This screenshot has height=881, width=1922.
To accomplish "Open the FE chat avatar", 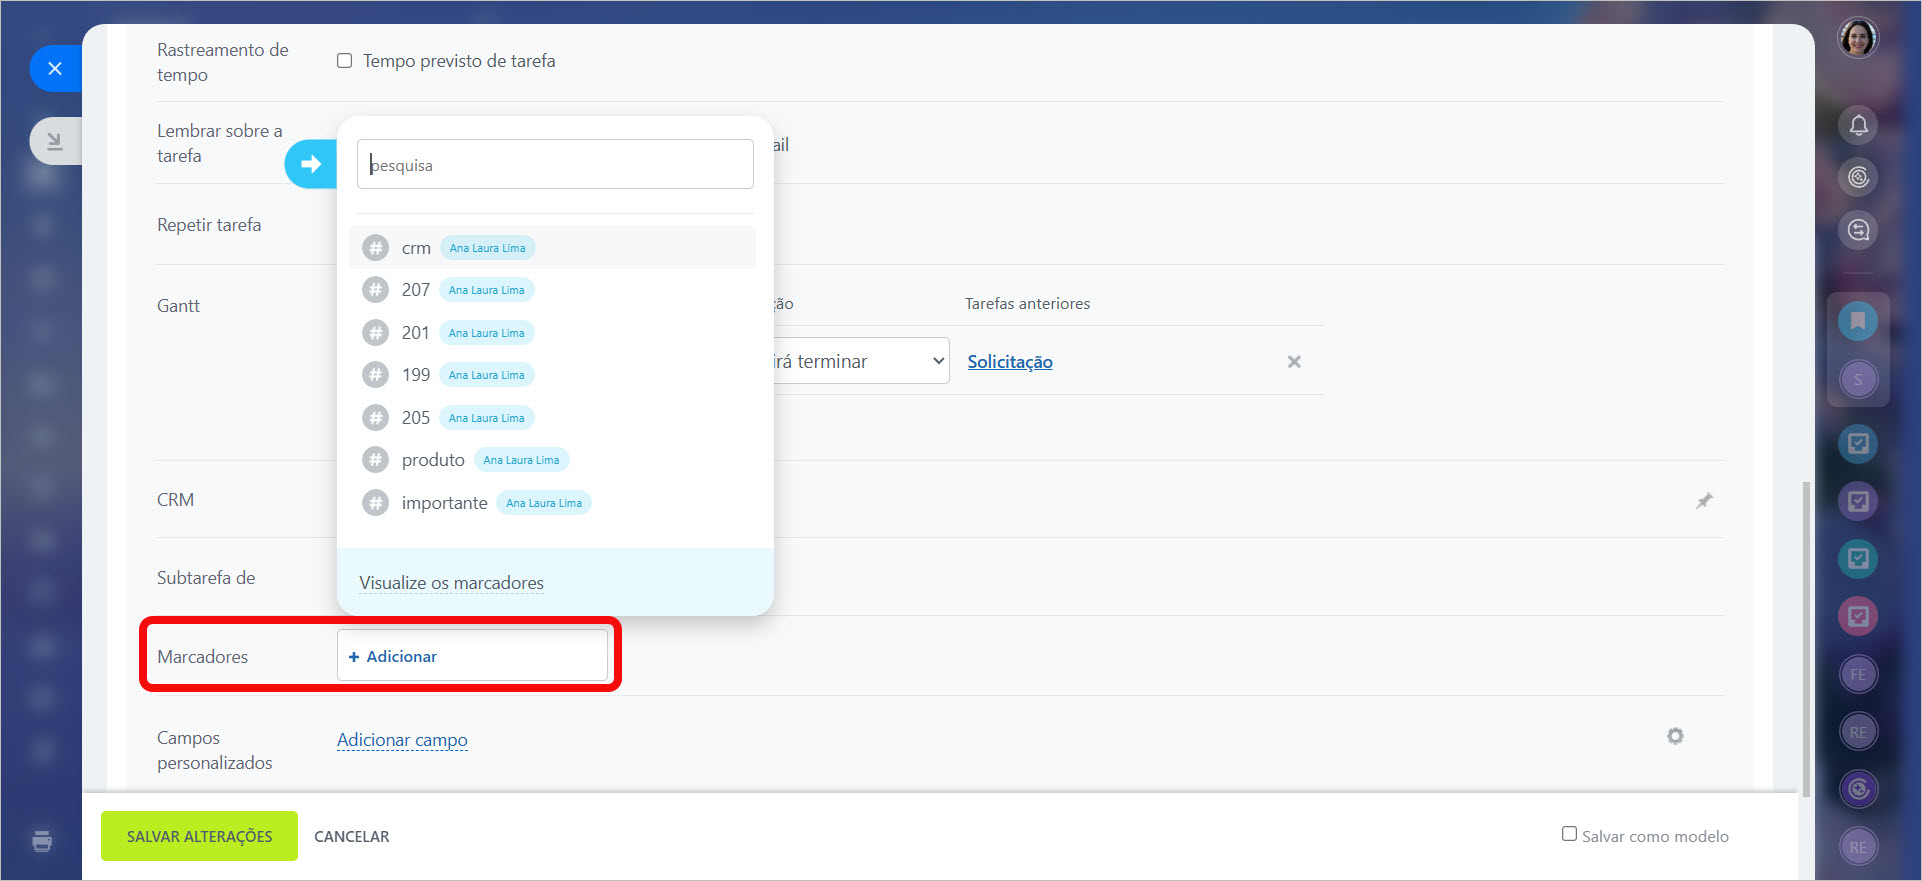I will (1858, 674).
